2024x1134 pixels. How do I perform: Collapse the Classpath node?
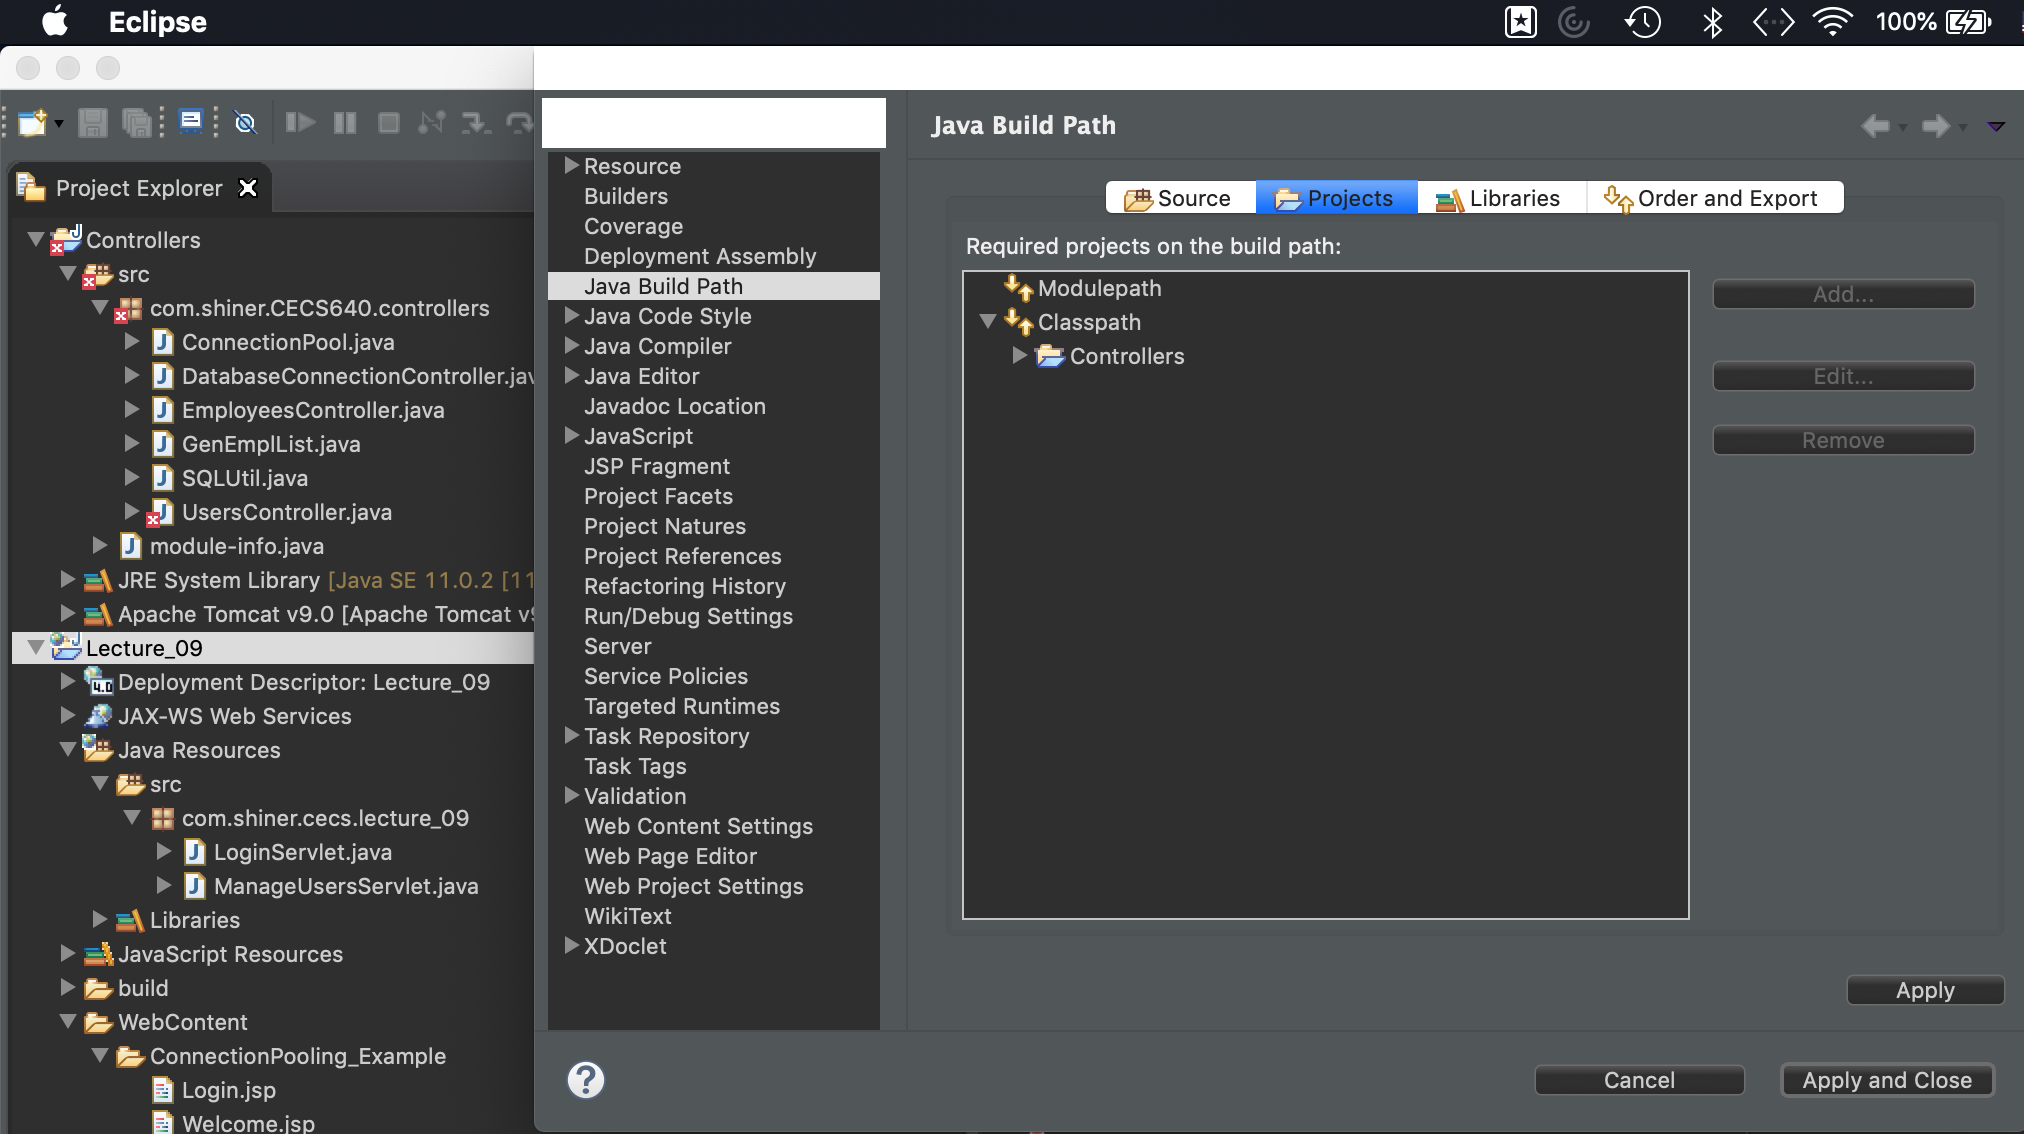pos(988,322)
